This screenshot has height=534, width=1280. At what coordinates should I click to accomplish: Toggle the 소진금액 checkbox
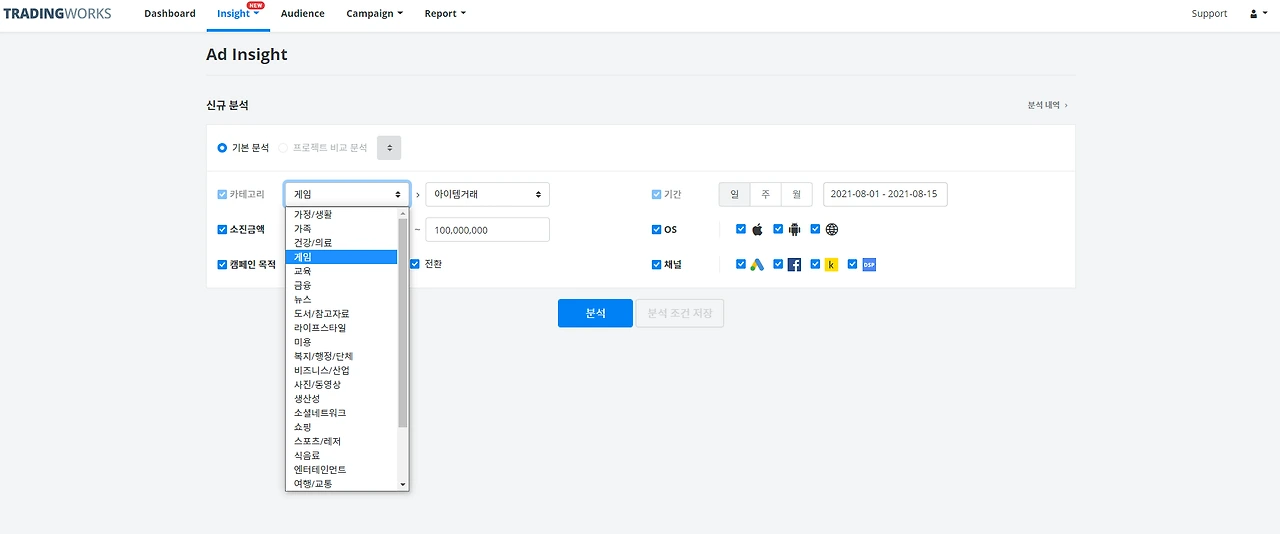pyautogui.click(x=222, y=229)
